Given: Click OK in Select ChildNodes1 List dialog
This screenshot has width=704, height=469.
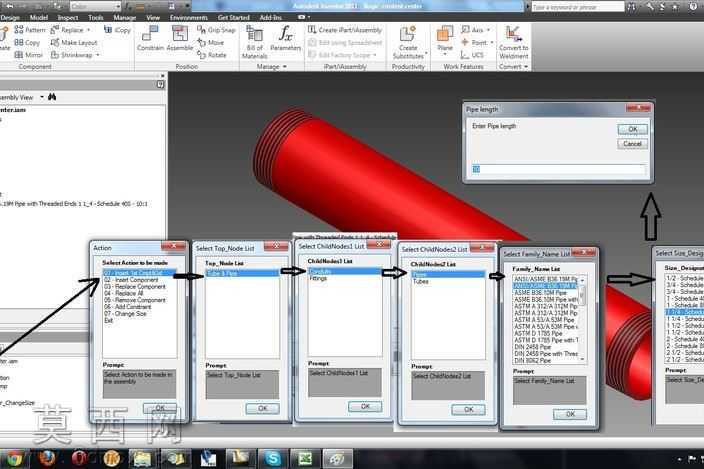Looking at the screenshot, I should (x=365, y=407).
